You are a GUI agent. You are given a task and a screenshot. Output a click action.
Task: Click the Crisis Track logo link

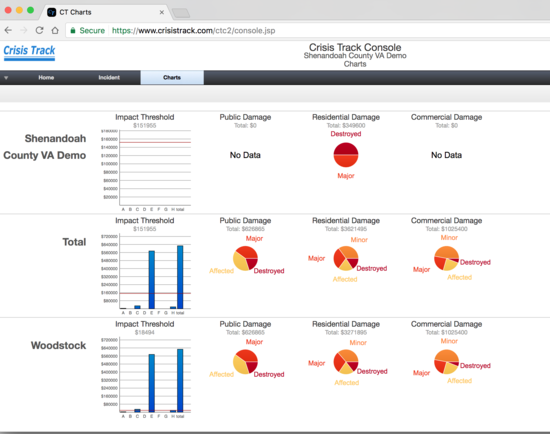click(x=29, y=52)
